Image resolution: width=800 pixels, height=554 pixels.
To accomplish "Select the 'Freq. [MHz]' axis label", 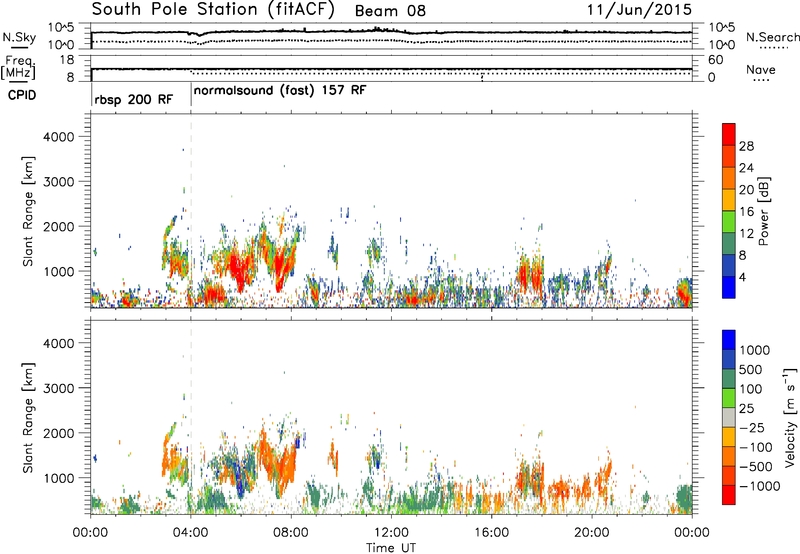I will pyautogui.click(x=19, y=68).
